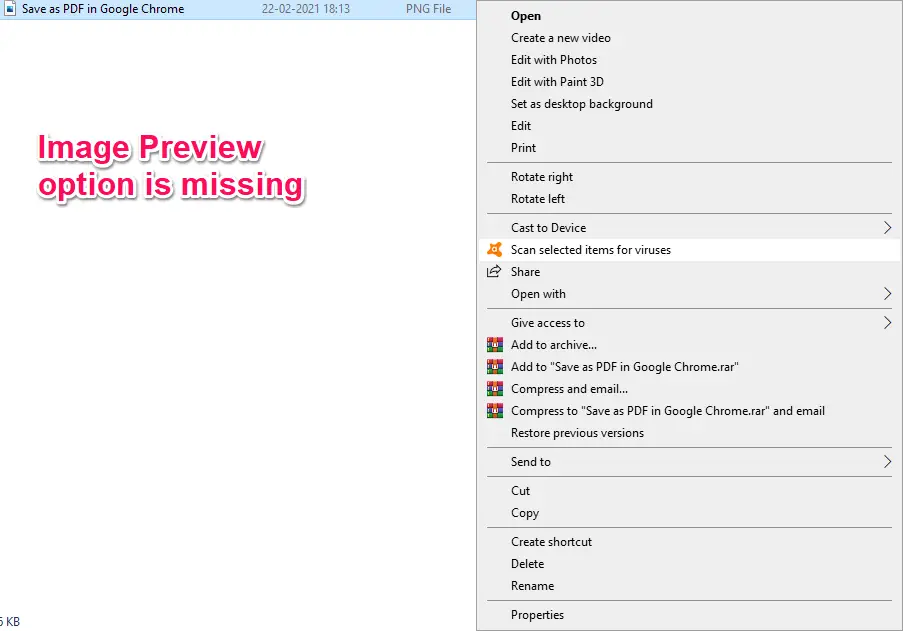The width and height of the screenshot is (903, 631).
Task: Select Compress to "Save as PDF in Google Chrome.rar" and email
Action: point(689,410)
